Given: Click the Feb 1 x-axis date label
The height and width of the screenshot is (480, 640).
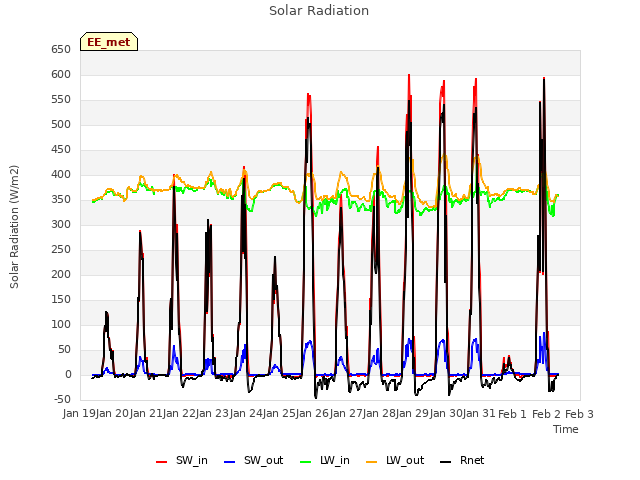Looking at the screenshot, I should (513, 414).
